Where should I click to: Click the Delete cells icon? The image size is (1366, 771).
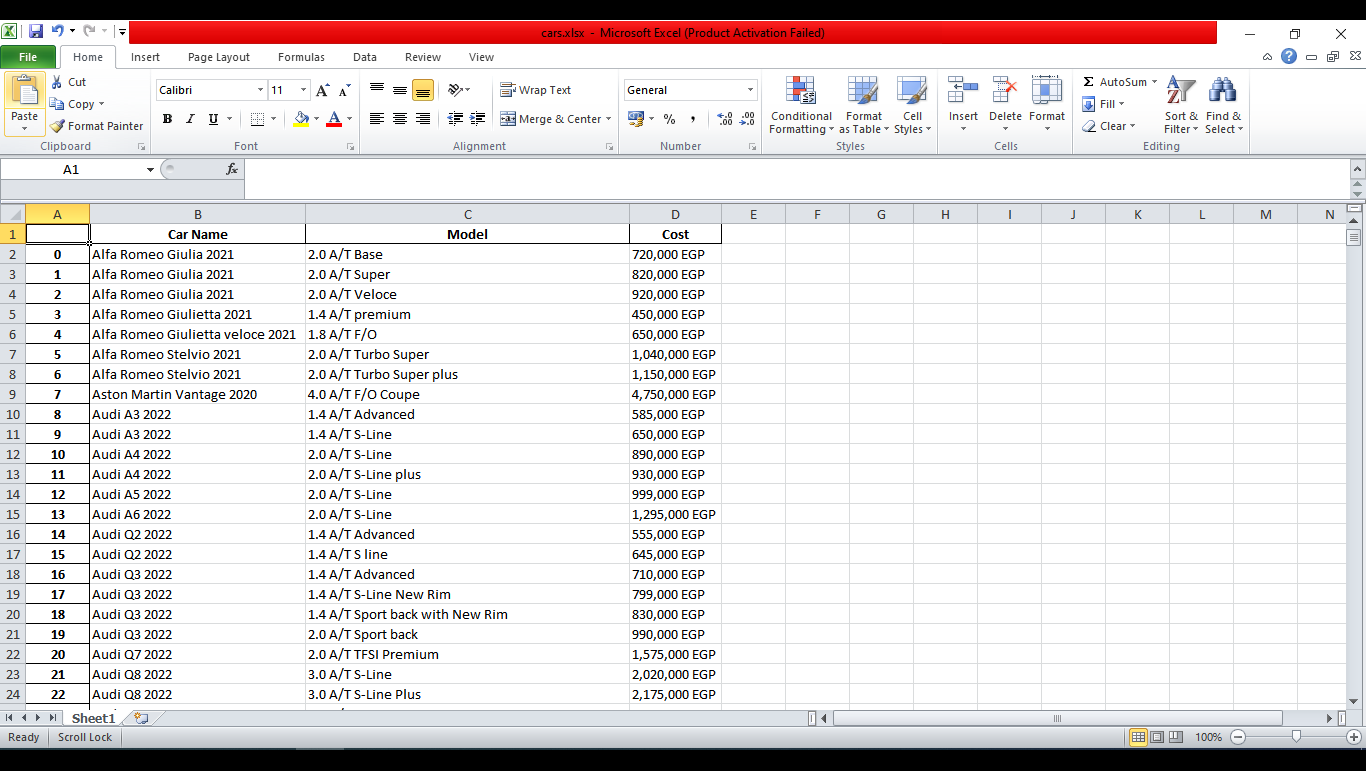(1005, 90)
